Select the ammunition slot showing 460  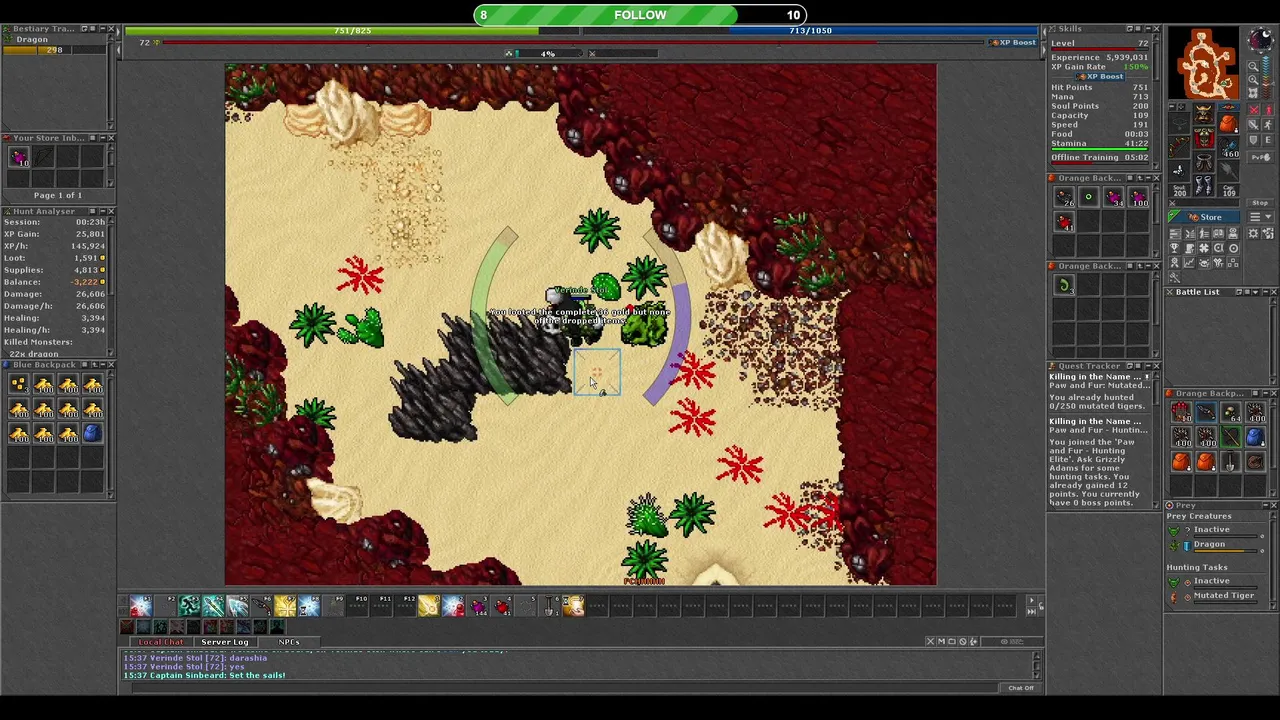pyautogui.click(x=1228, y=147)
